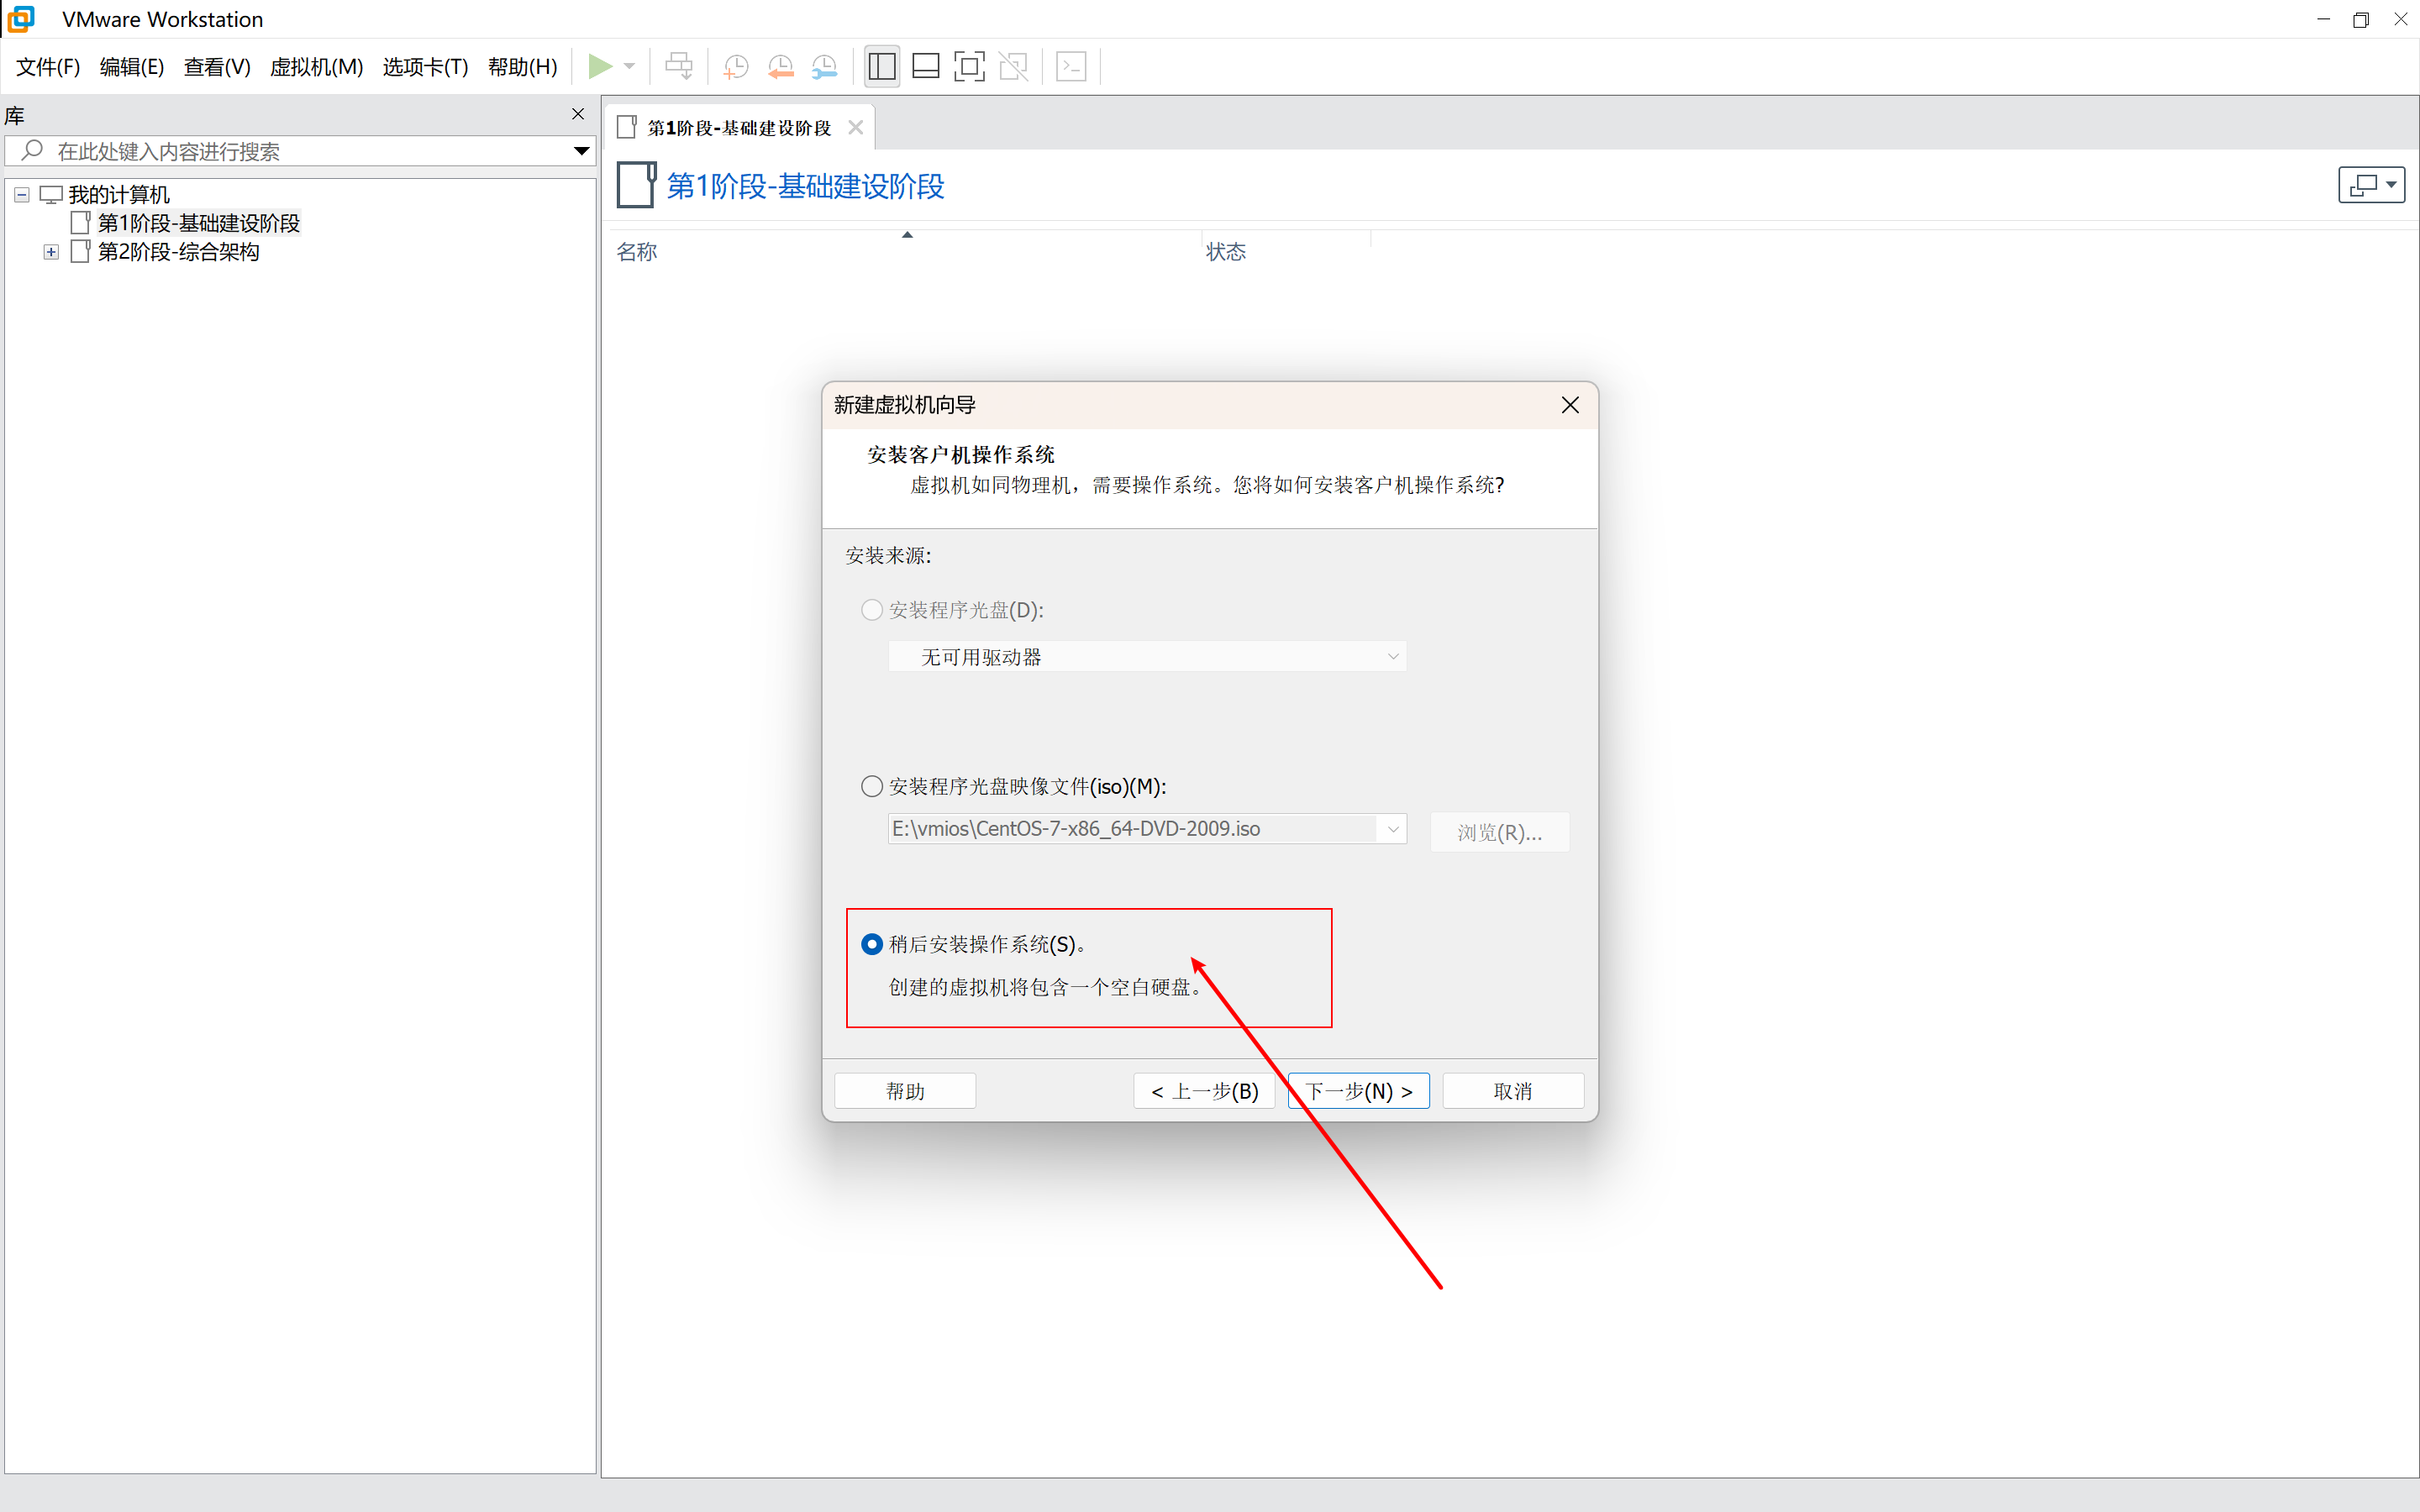Expand the 第2阶段-综合架构 tree node
Screen dimensions: 2420x1512
[x=51, y=252]
